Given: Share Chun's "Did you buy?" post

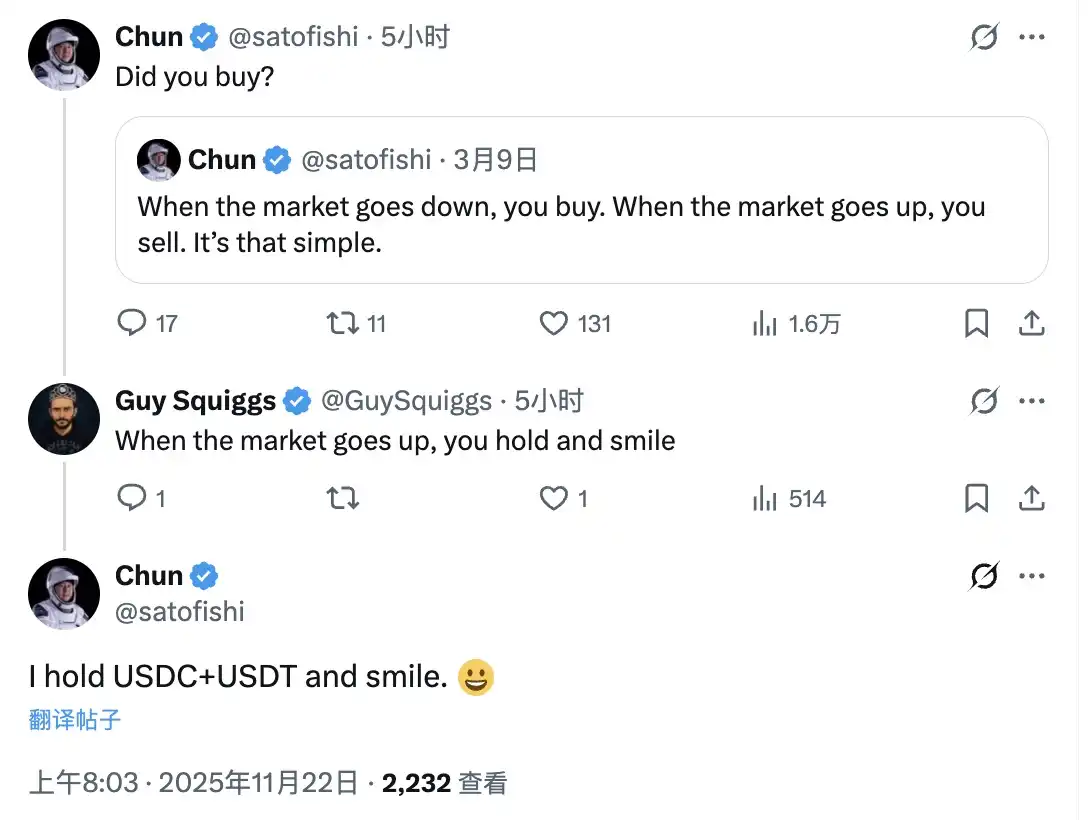Looking at the screenshot, I should (x=1031, y=323).
